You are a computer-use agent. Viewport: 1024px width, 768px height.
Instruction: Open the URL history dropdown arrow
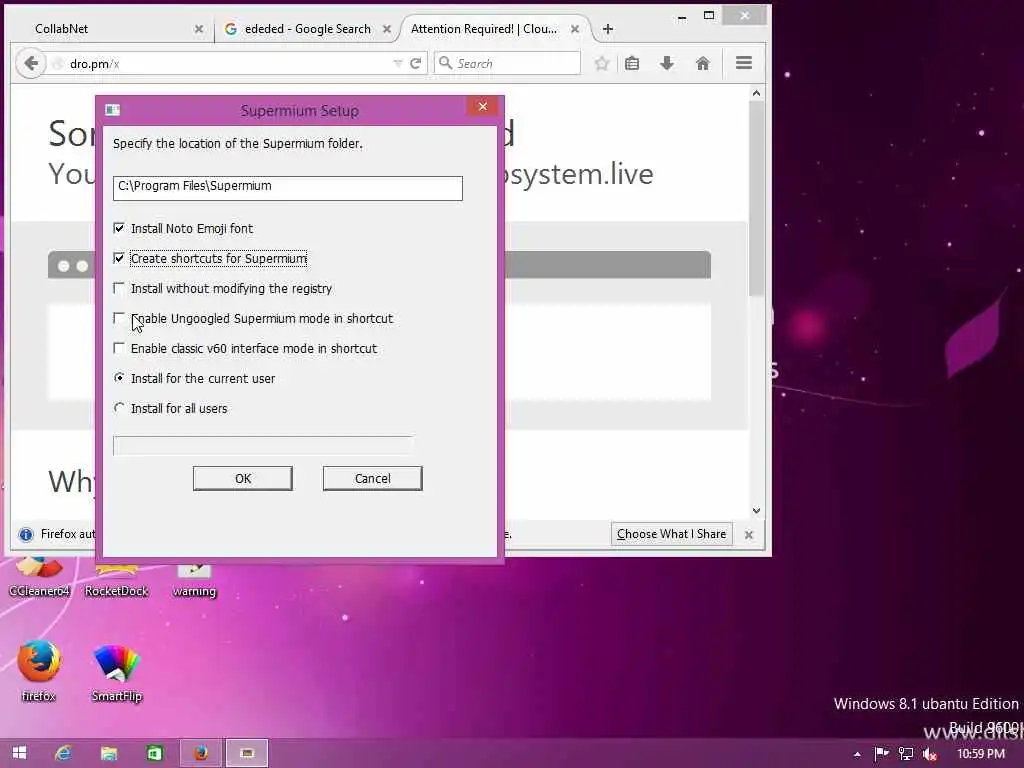(397, 63)
